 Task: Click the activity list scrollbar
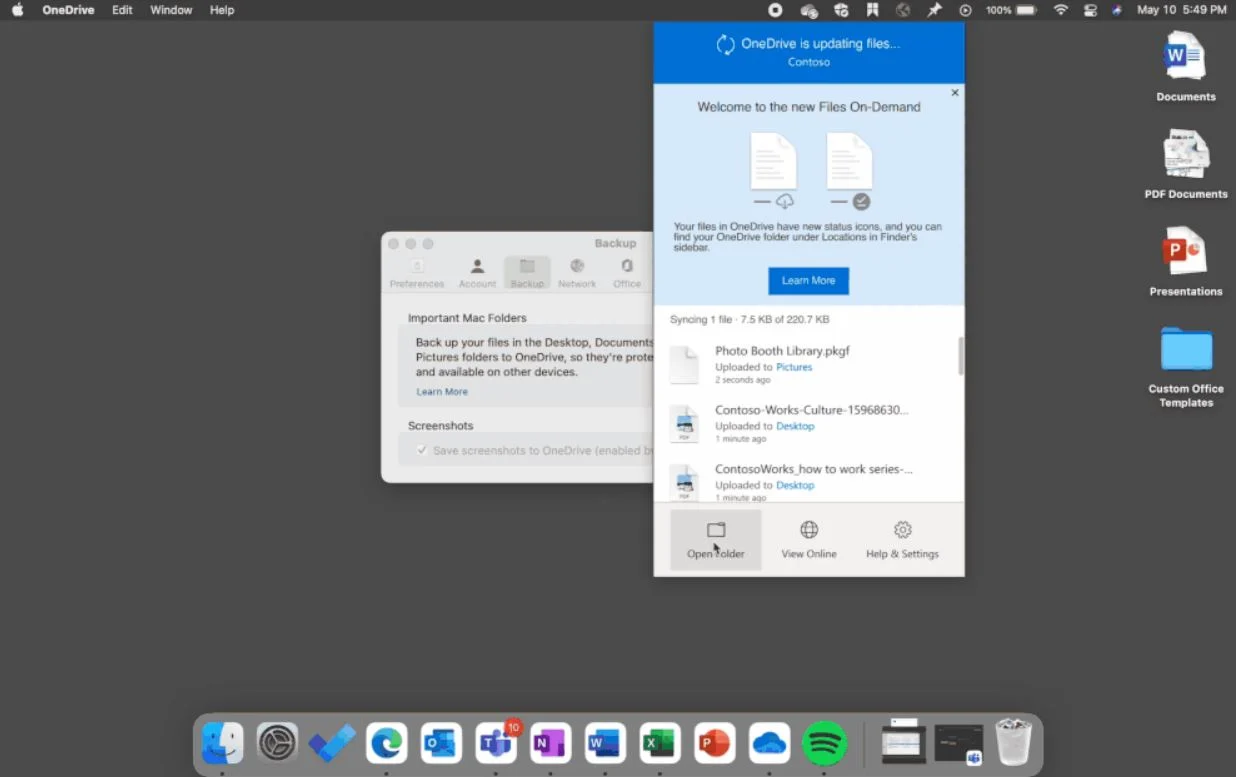coord(961,356)
